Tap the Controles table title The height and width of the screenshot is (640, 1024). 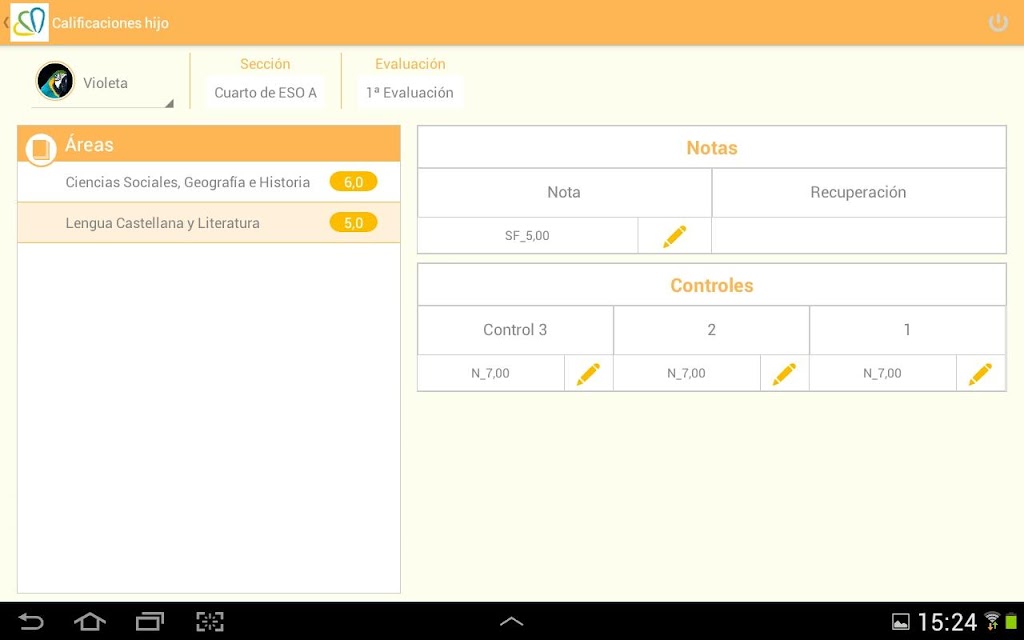tap(712, 285)
